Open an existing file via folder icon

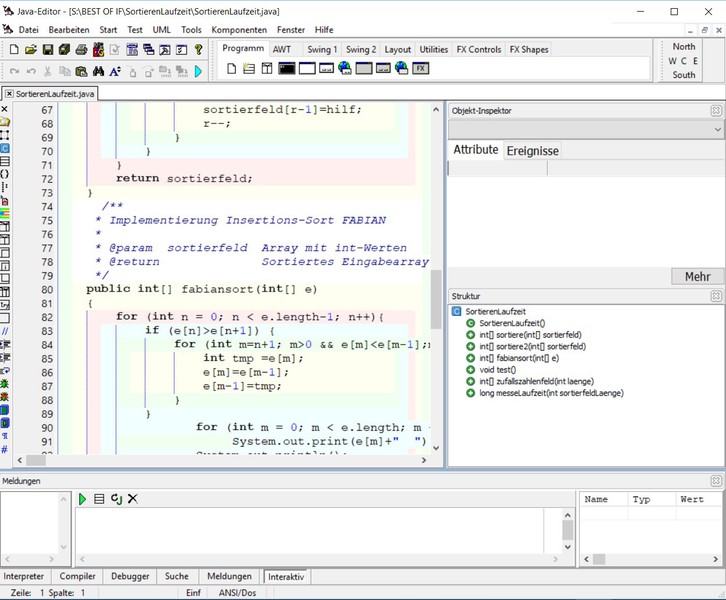click(x=29, y=50)
